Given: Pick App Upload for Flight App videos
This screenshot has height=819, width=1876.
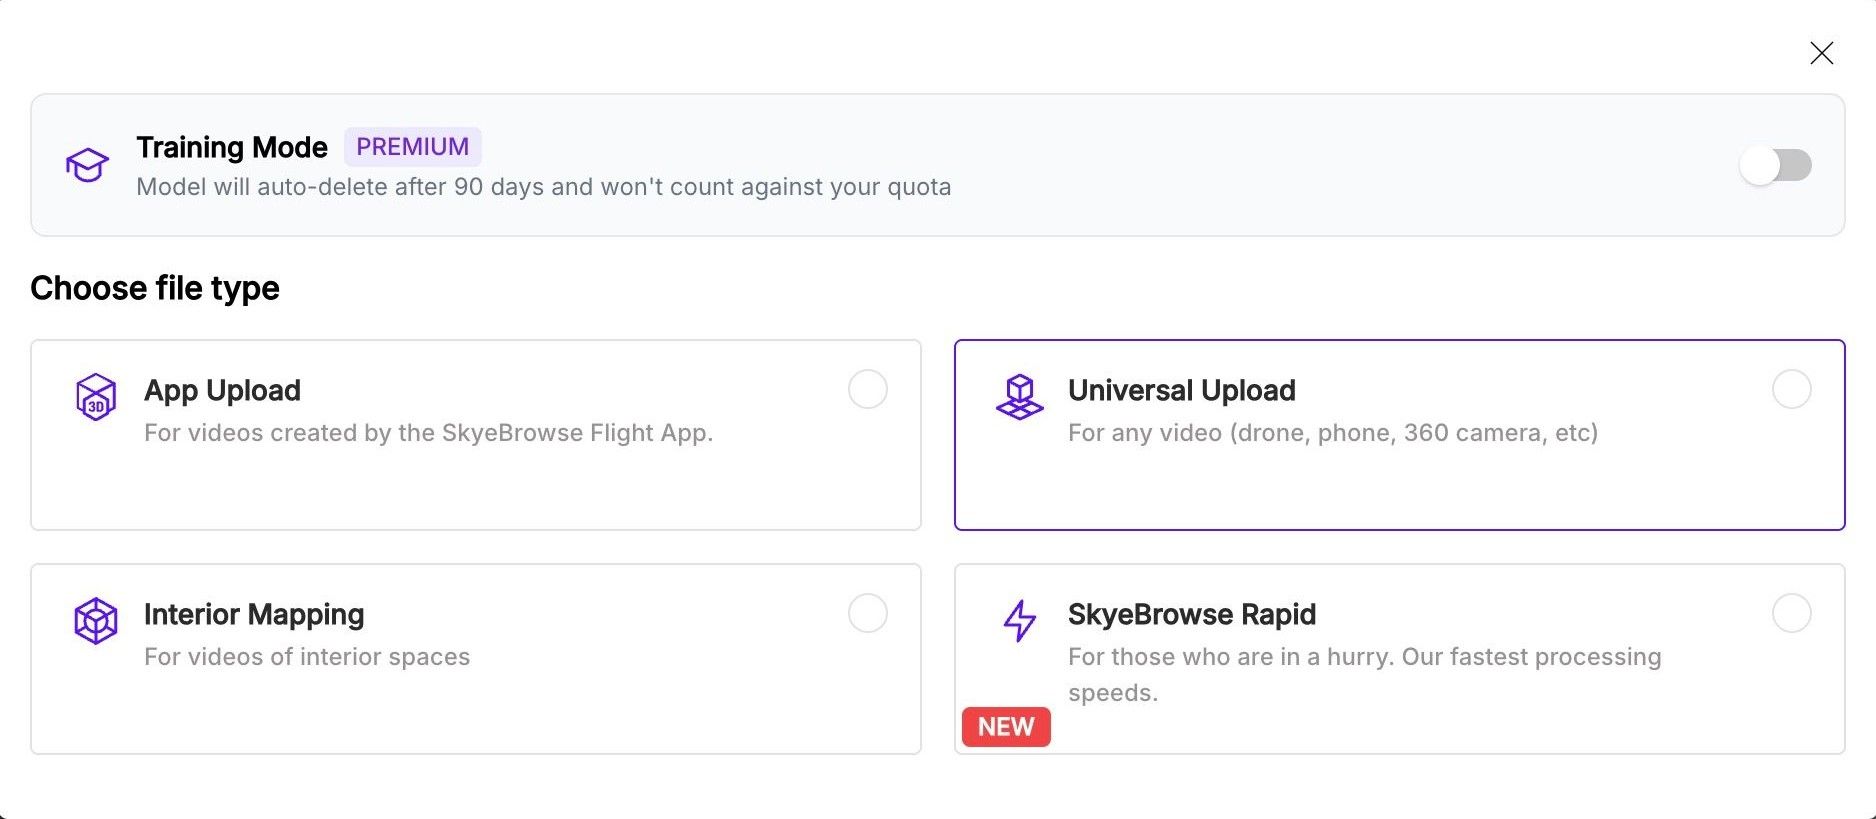Looking at the screenshot, I should pyautogui.click(x=475, y=434).
